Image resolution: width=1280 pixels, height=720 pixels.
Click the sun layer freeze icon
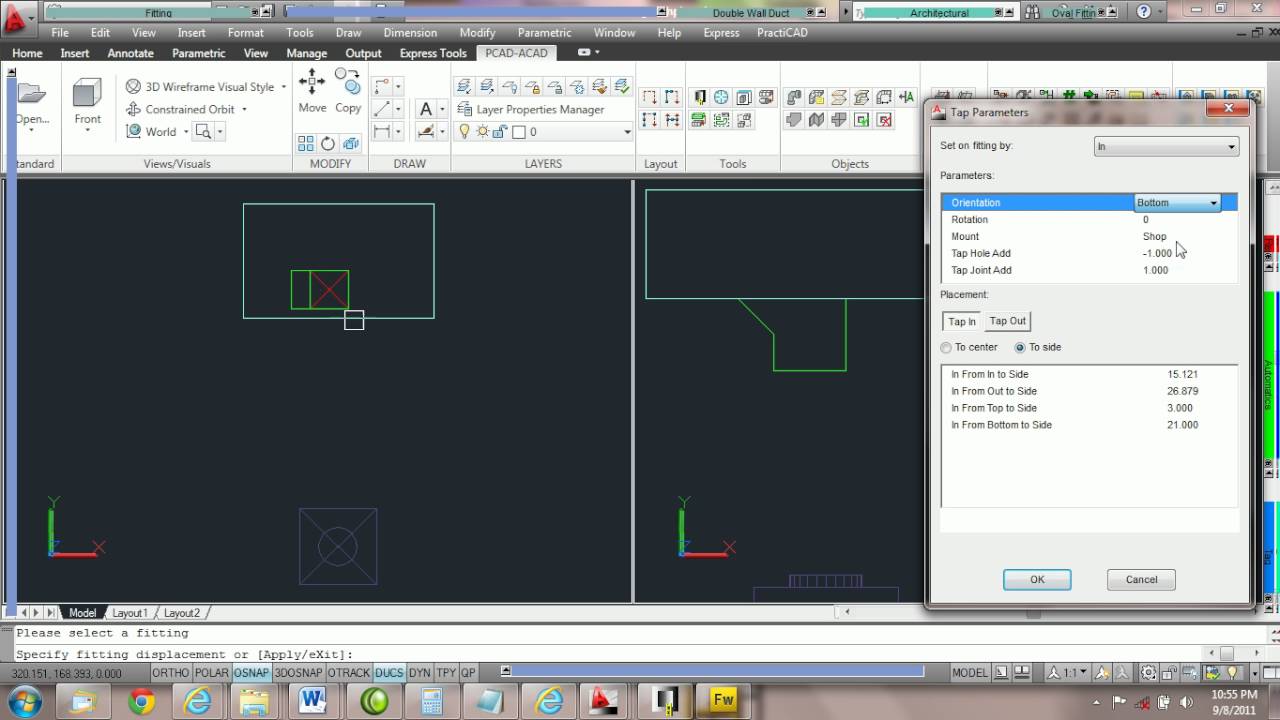point(483,131)
